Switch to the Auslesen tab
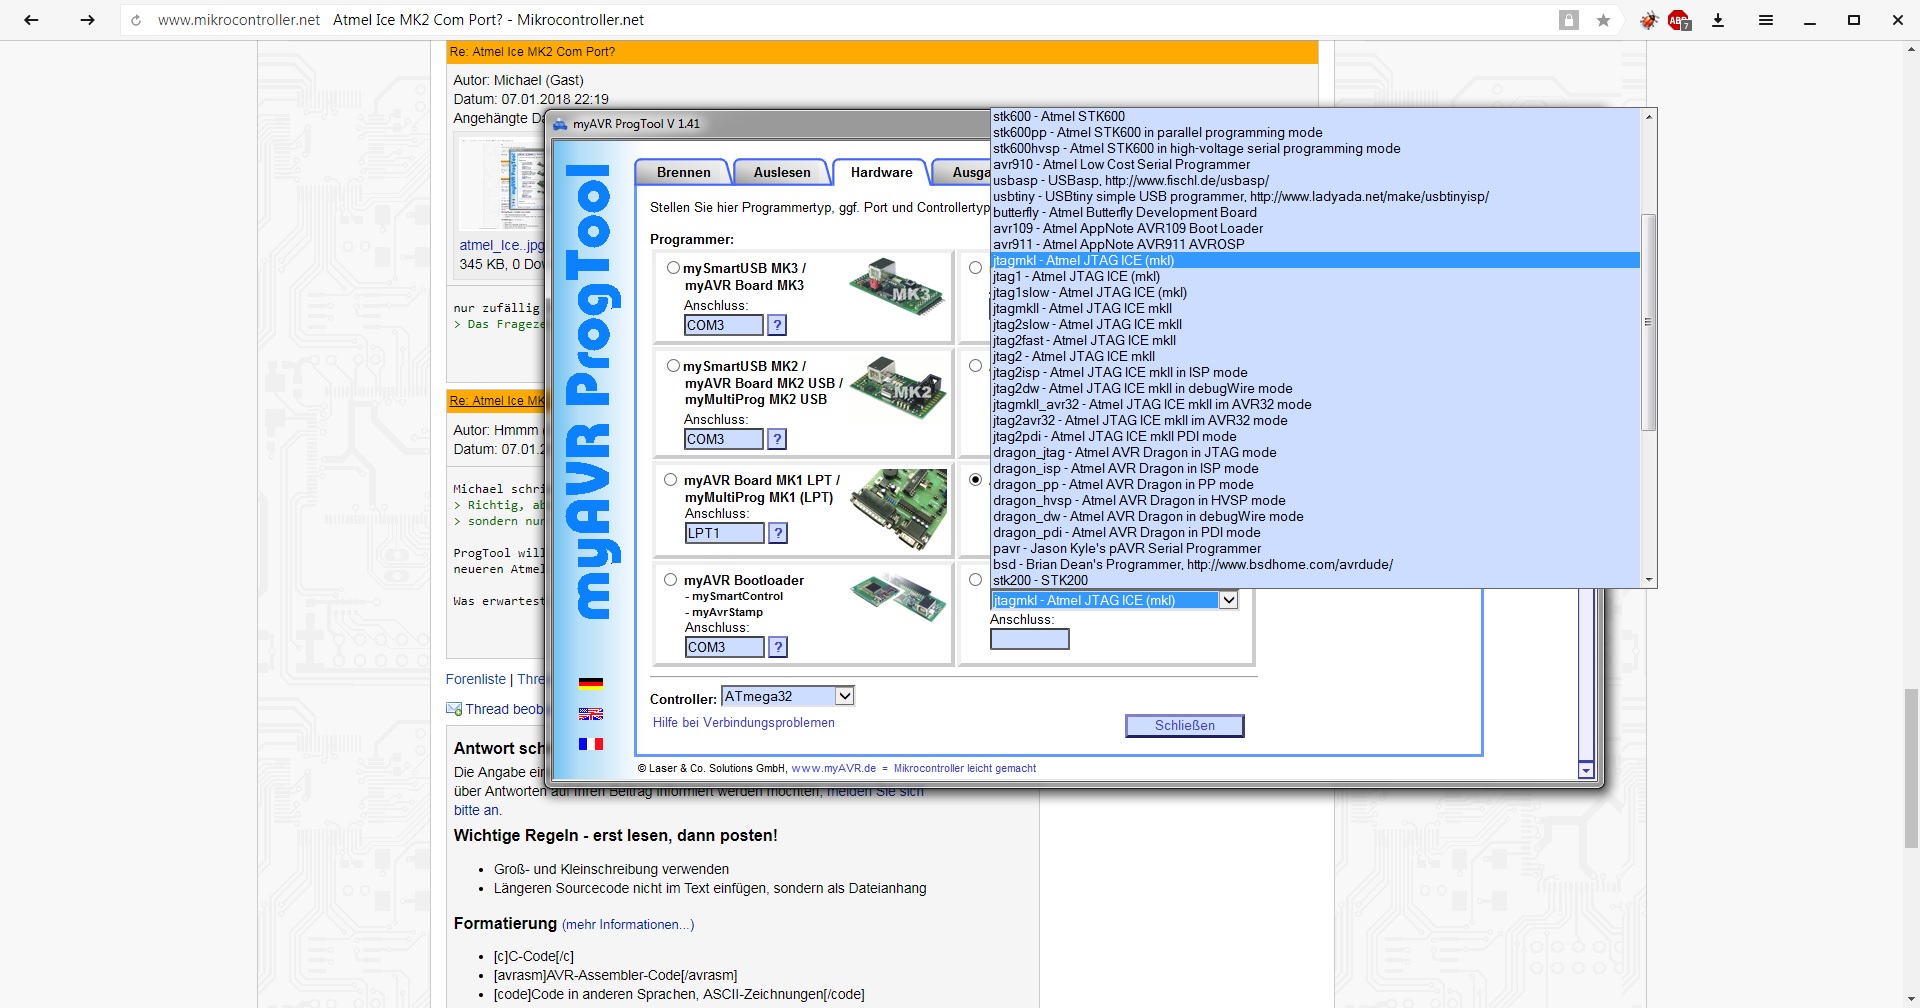1920x1008 pixels. pyautogui.click(x=782, y=173)
